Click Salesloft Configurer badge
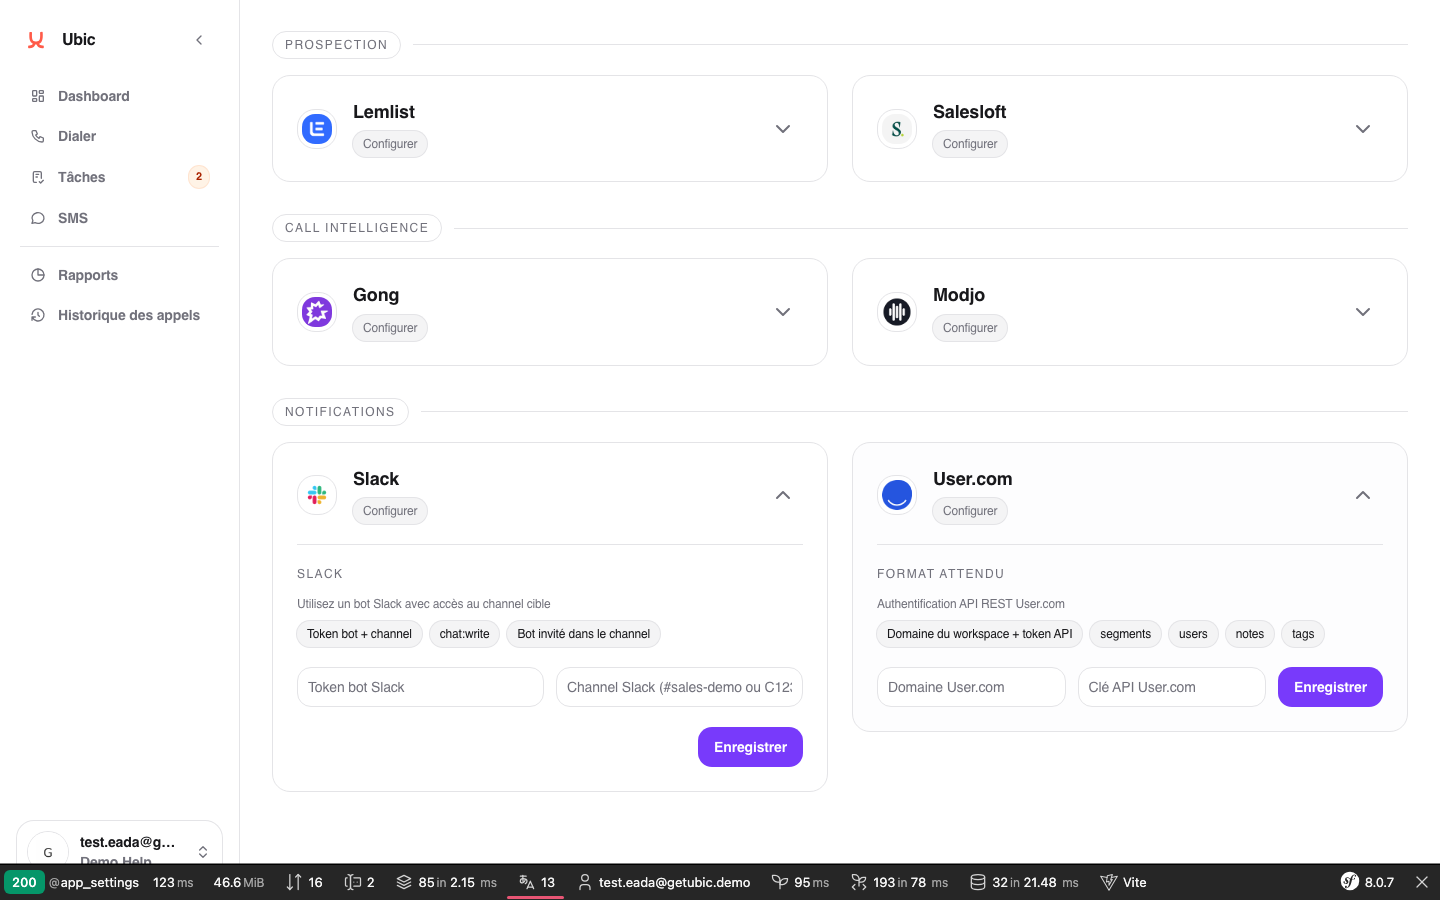1440x900 pixels. click(970, 144)
